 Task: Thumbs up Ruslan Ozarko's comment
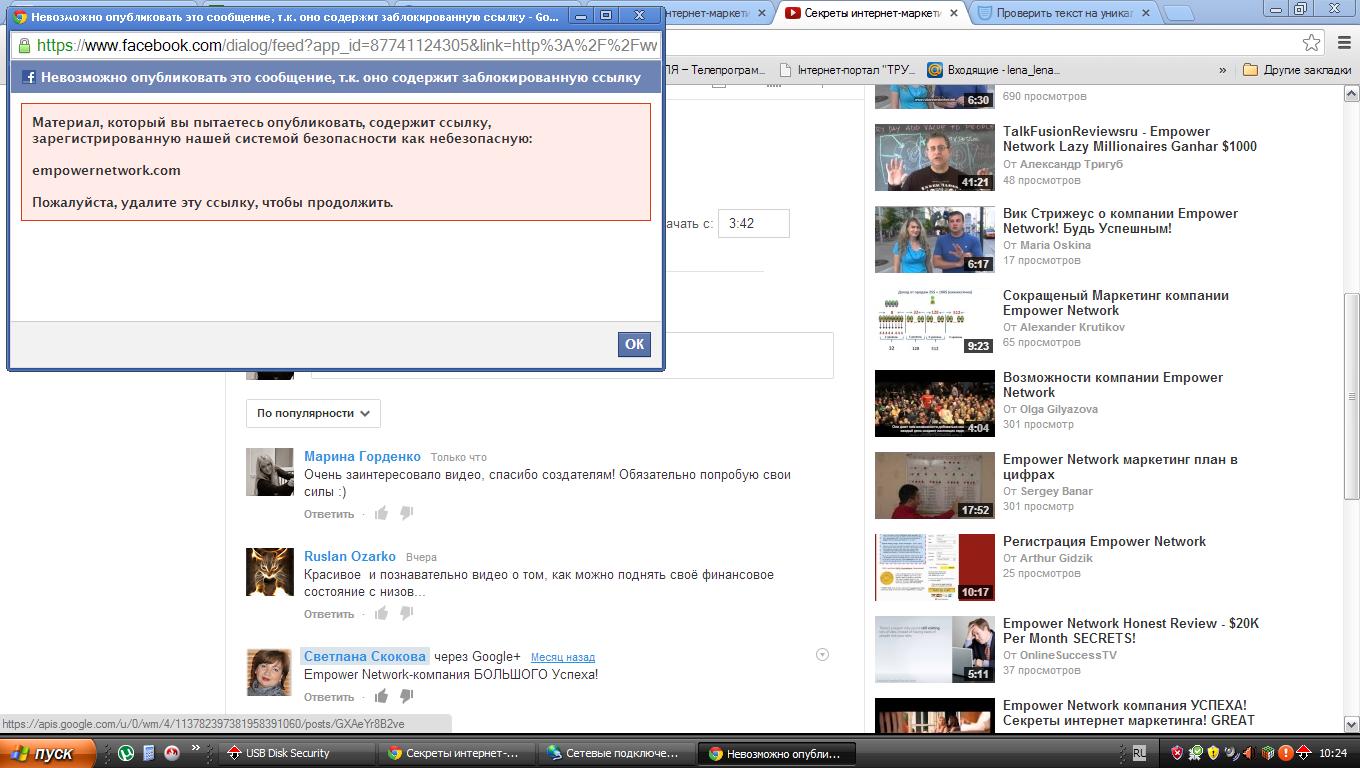(381, 613)
